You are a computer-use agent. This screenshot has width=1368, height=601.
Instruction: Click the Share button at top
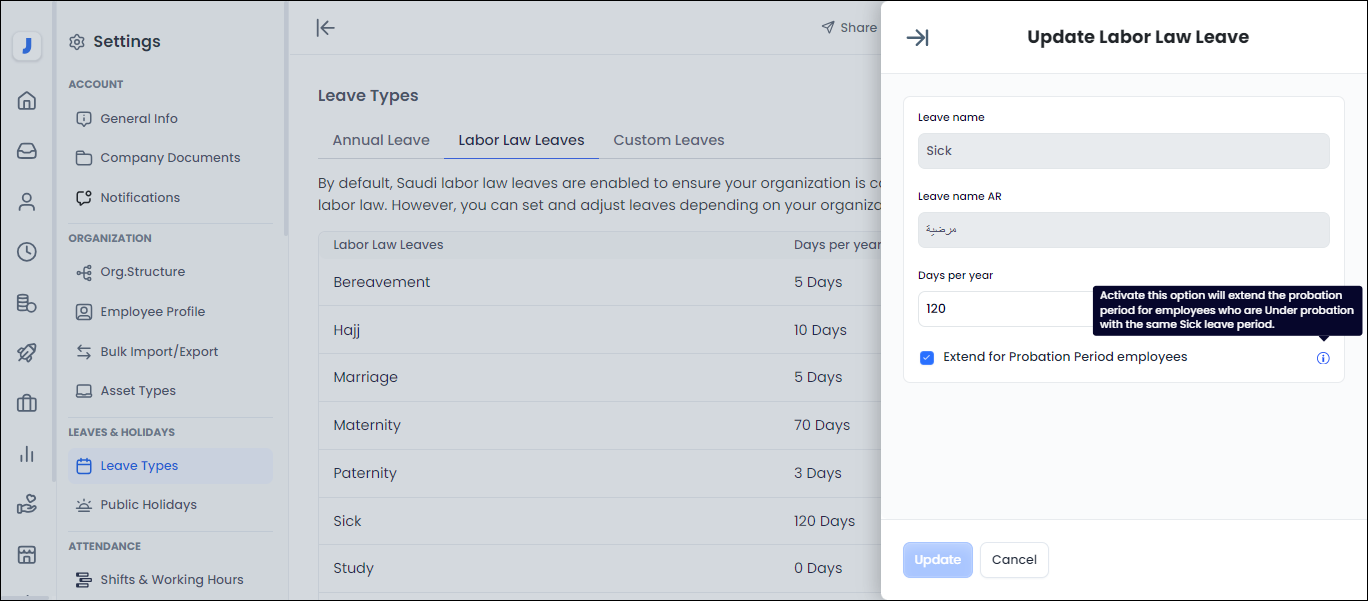848,28
